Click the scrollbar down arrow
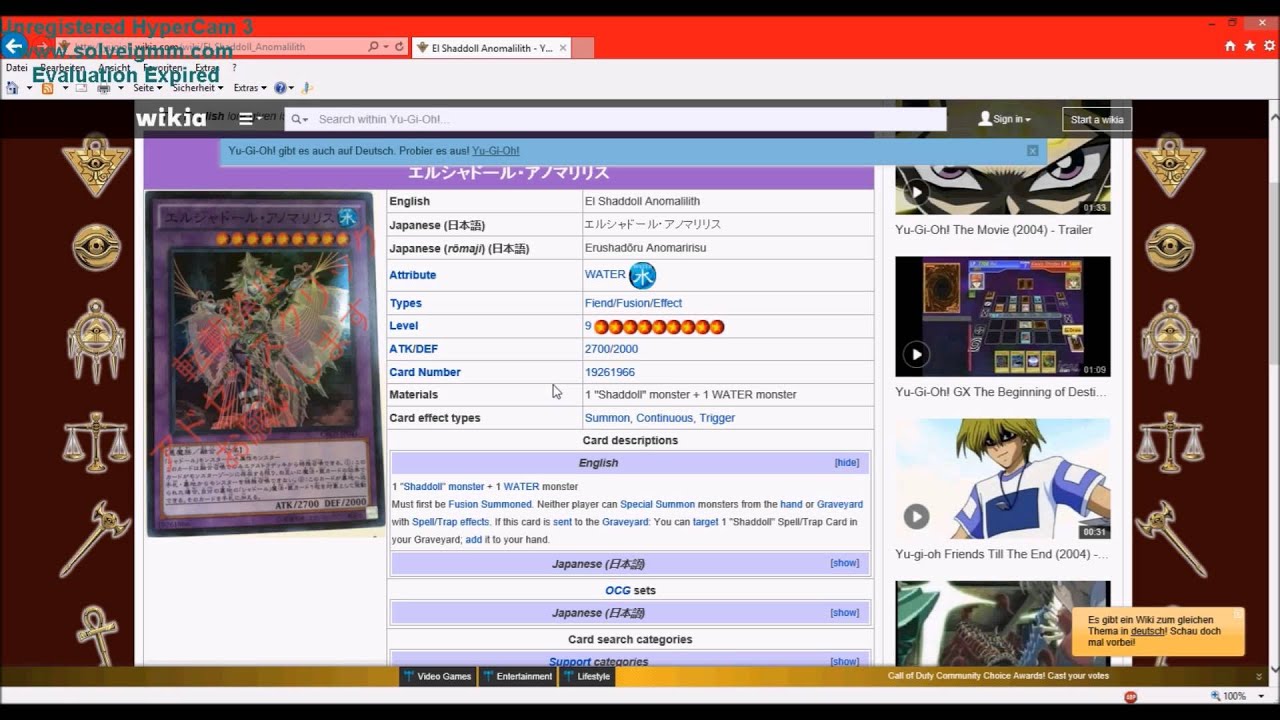This screenshot has height=720, width=1280. [1274, 668]
